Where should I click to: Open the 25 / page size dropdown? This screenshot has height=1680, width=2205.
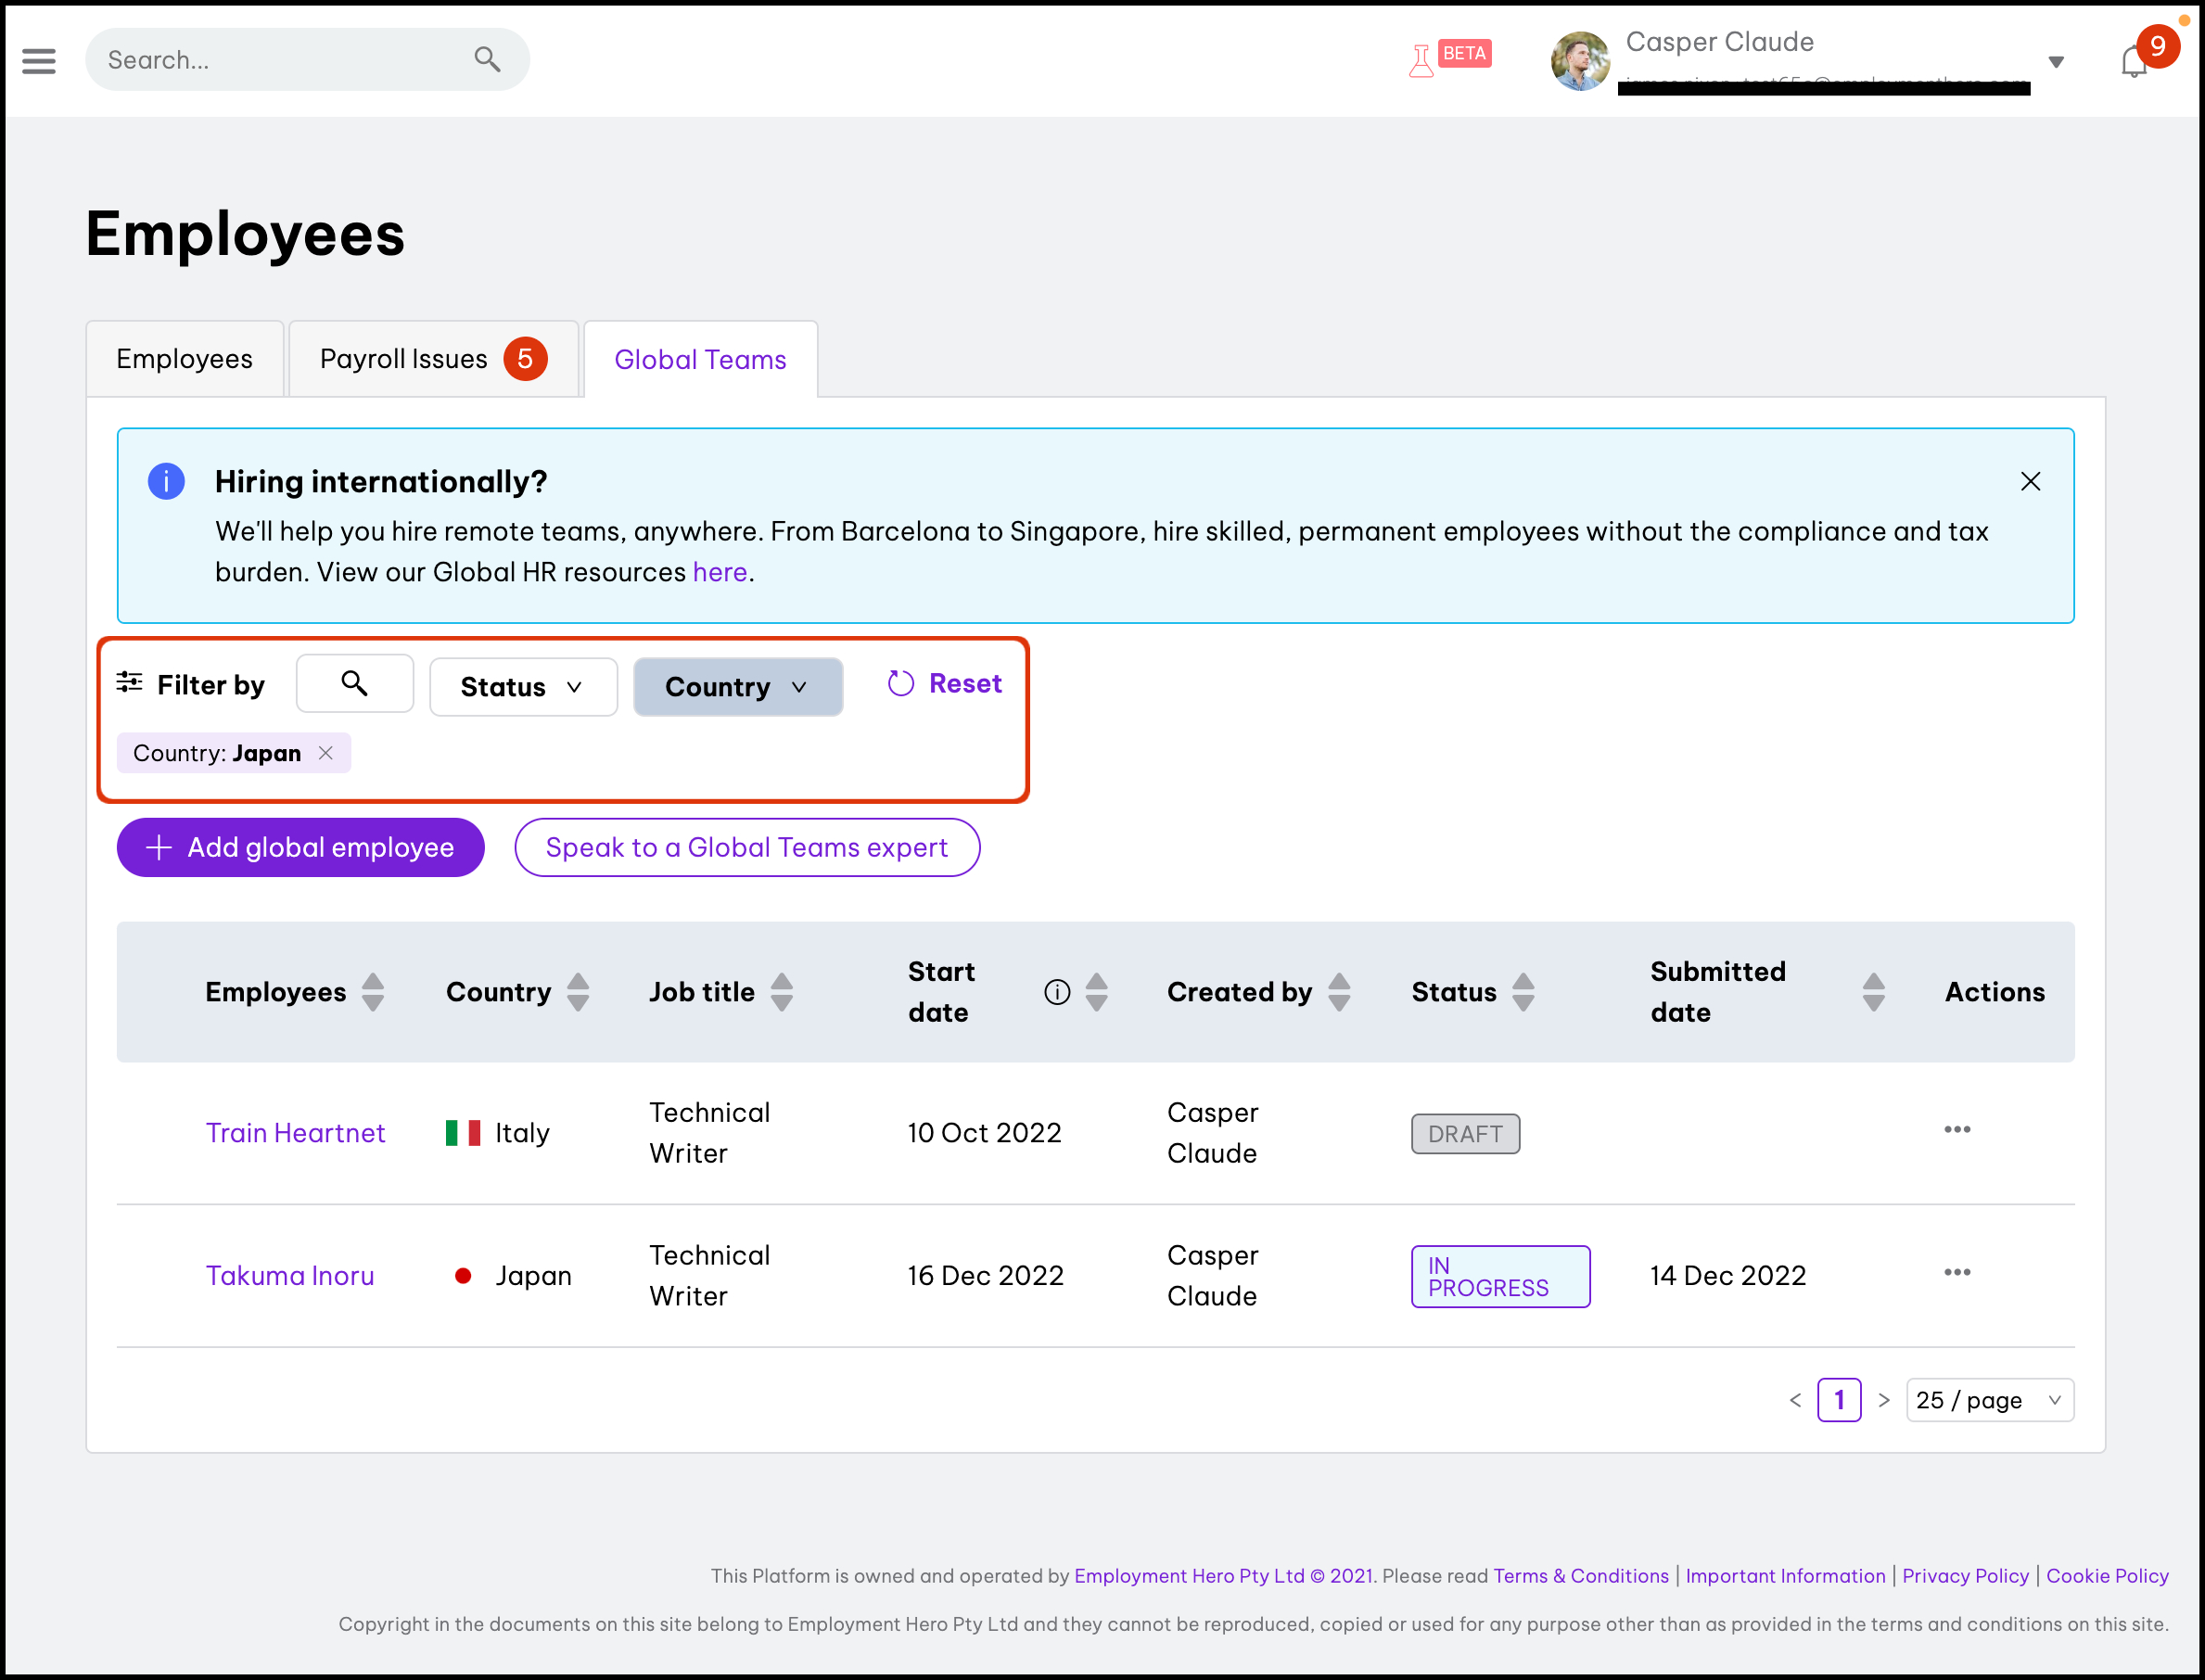(x=1989, y=1400)
